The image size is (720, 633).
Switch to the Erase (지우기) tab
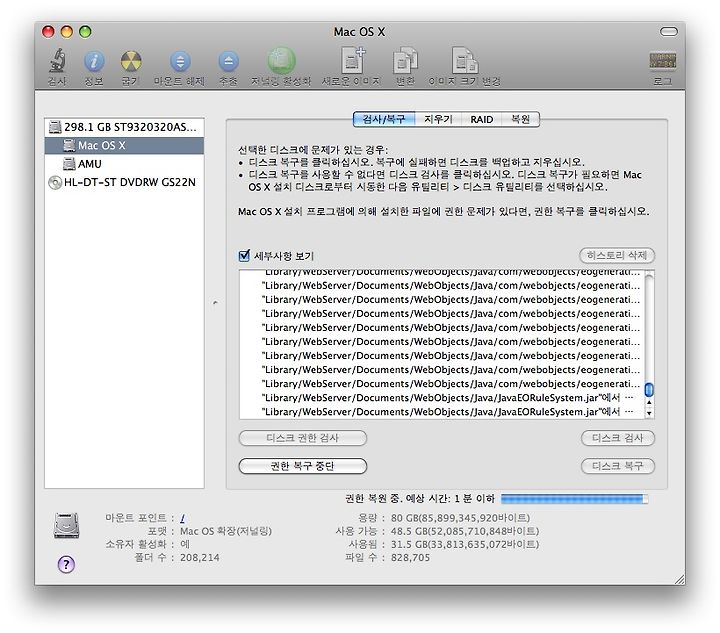[438, 119]
